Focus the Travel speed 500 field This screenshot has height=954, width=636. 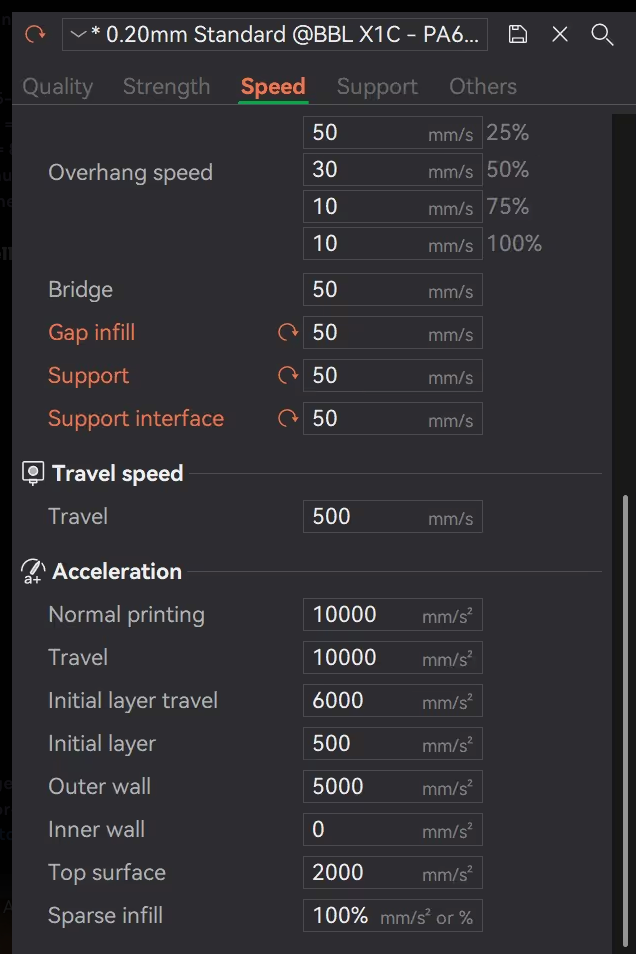pyautogui.click(x=392, y=517)
